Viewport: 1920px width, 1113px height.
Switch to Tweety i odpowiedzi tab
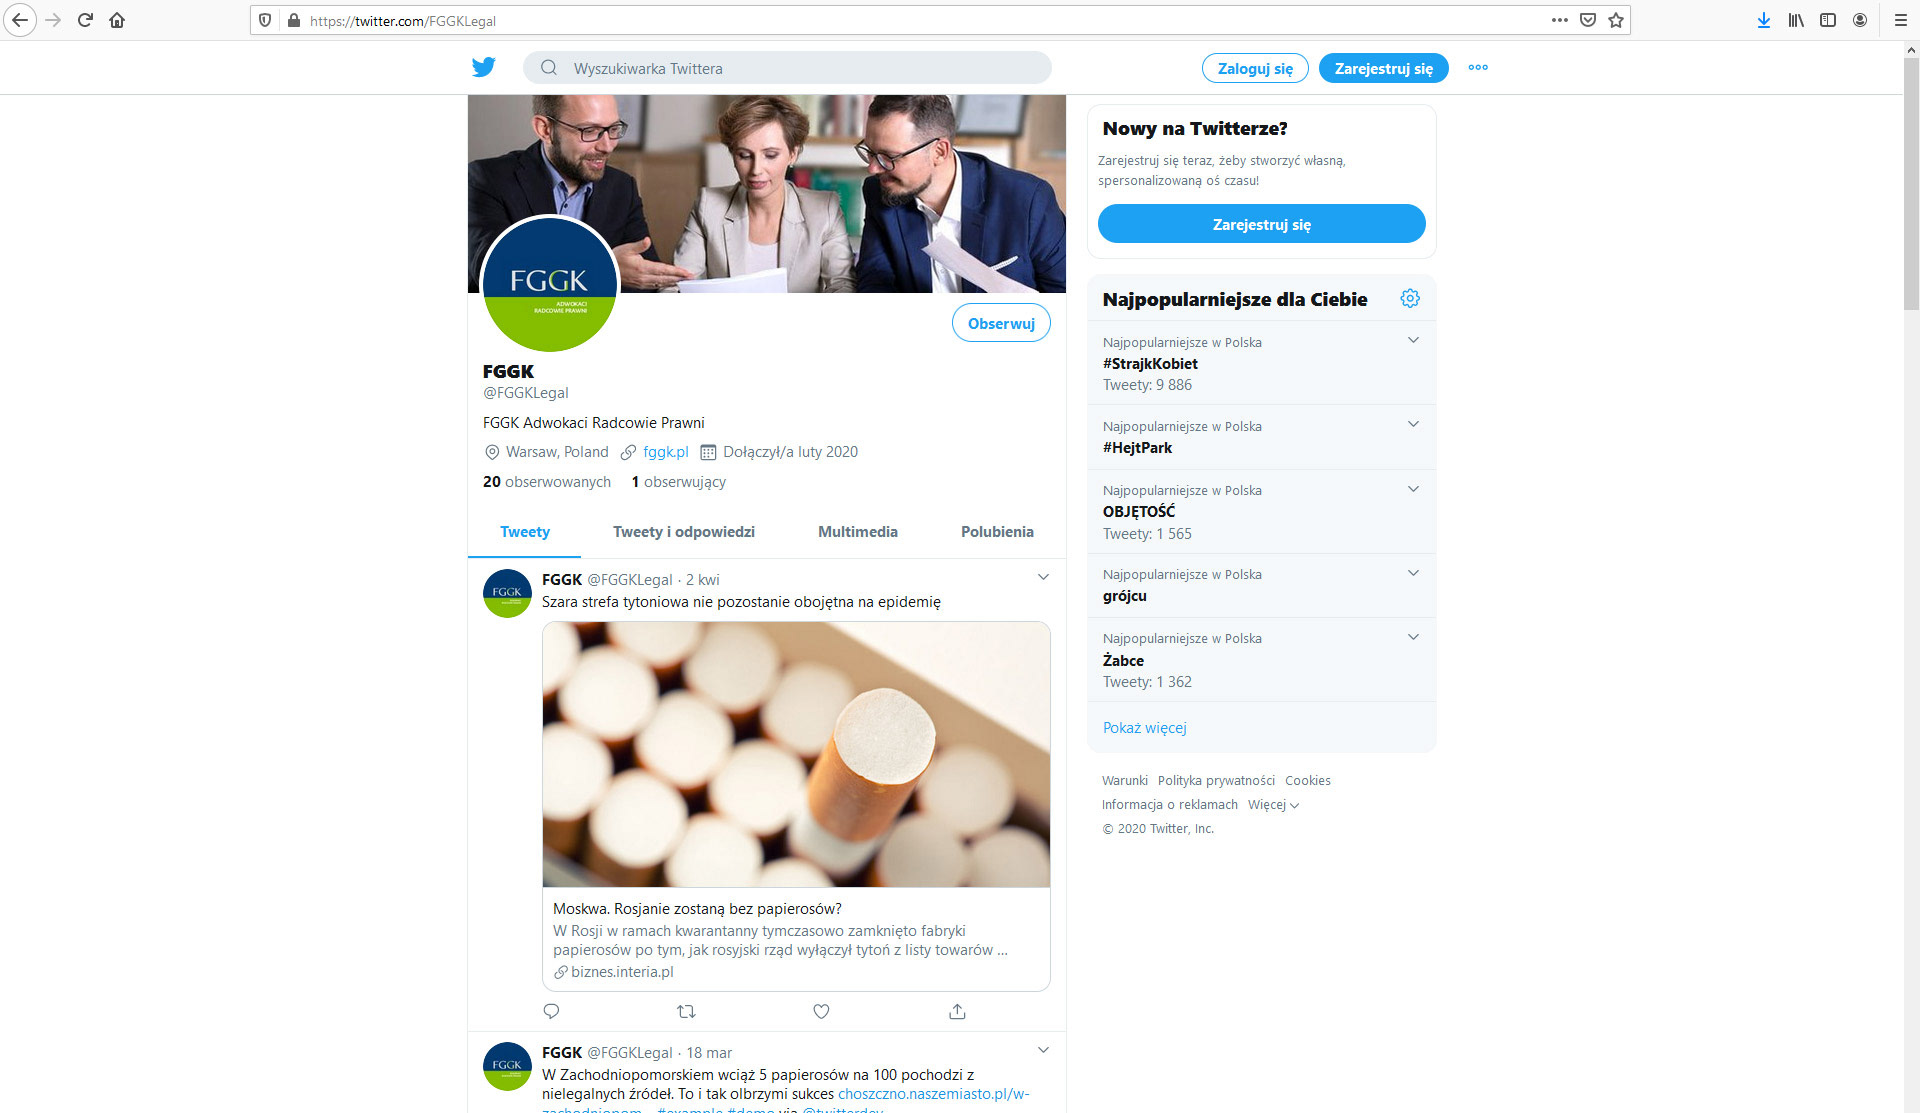coord(684,532)
